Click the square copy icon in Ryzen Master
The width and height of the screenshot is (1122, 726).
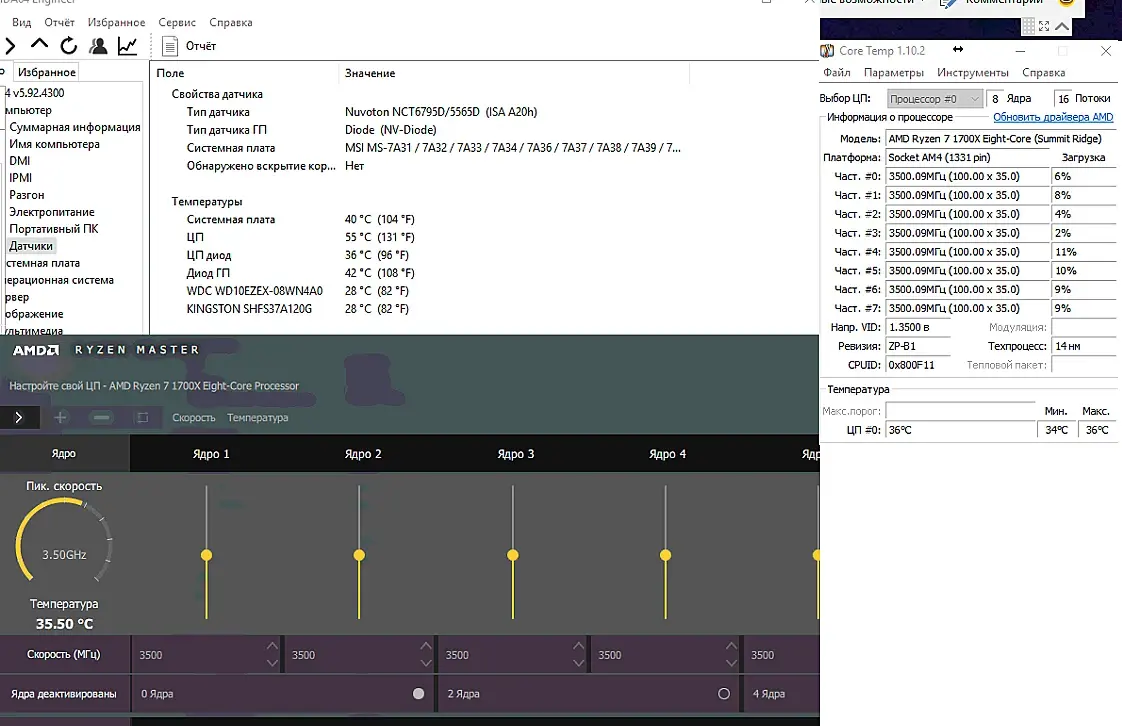[142, 417]
